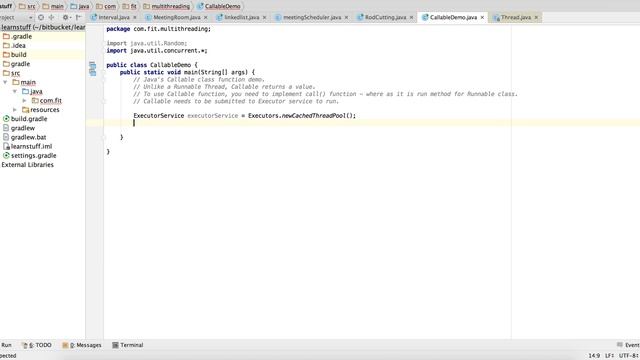Click the gutter icon next to main method

click(x=93, y=72)
